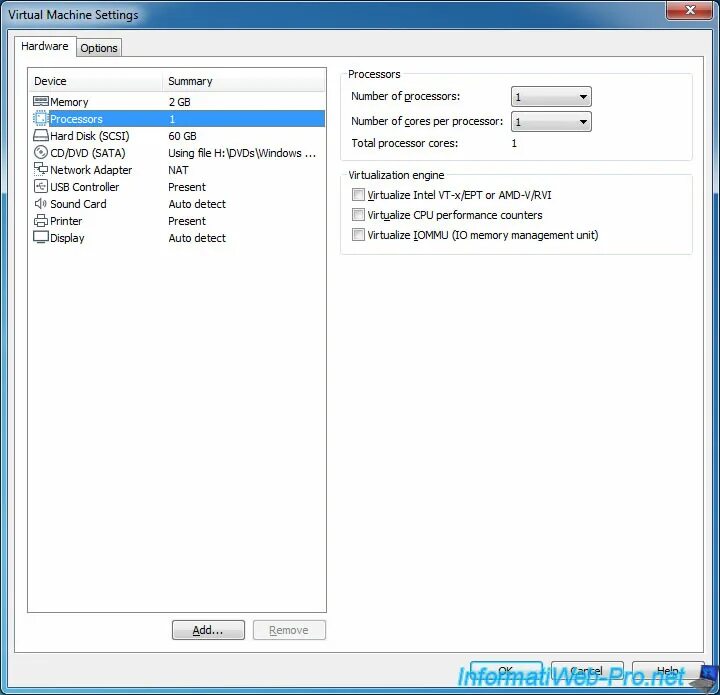Viewport: 720px width, 695px height.
Task: Click the 'Using file H:\DVDs\Windows ...' summary
Action: (x=242, y=153)
